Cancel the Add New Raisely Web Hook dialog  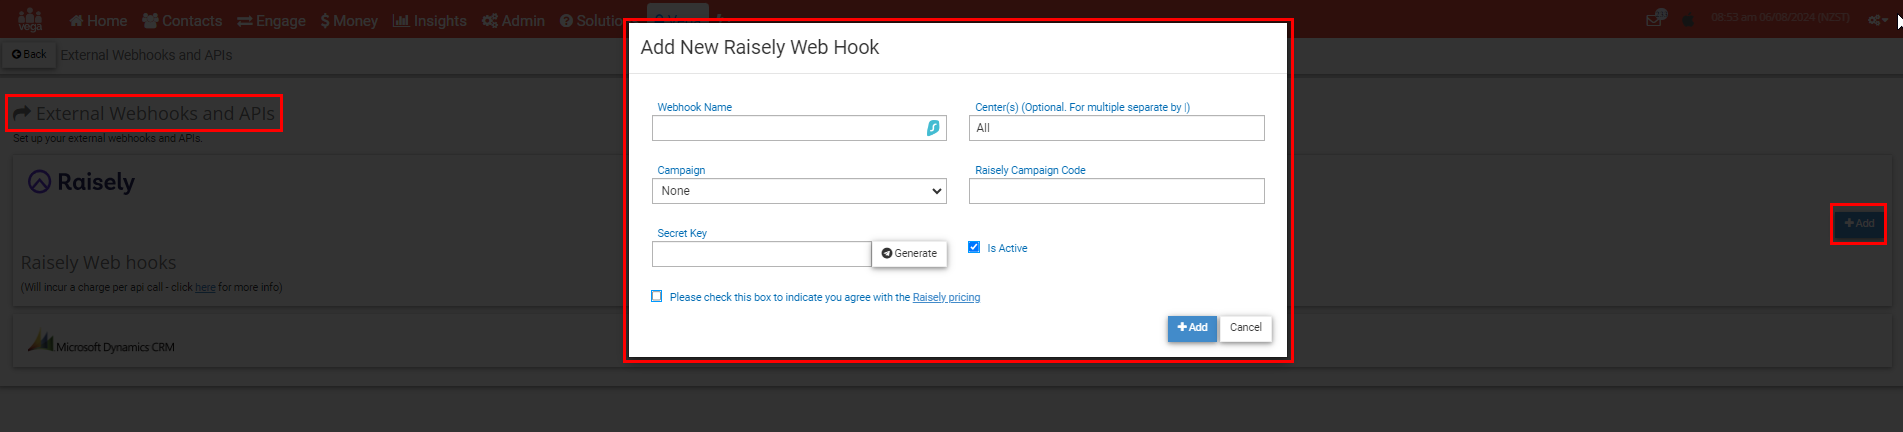(1246, 328)
